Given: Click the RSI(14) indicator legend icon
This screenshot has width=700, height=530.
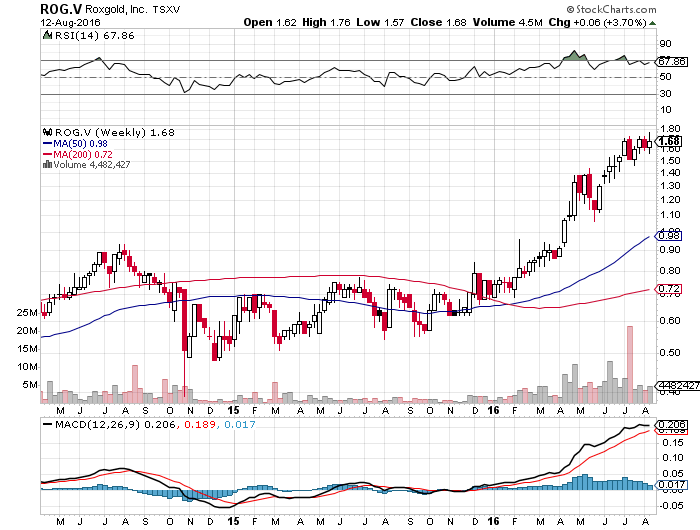Looking at the screenshot, I should (x=46, y=34).
